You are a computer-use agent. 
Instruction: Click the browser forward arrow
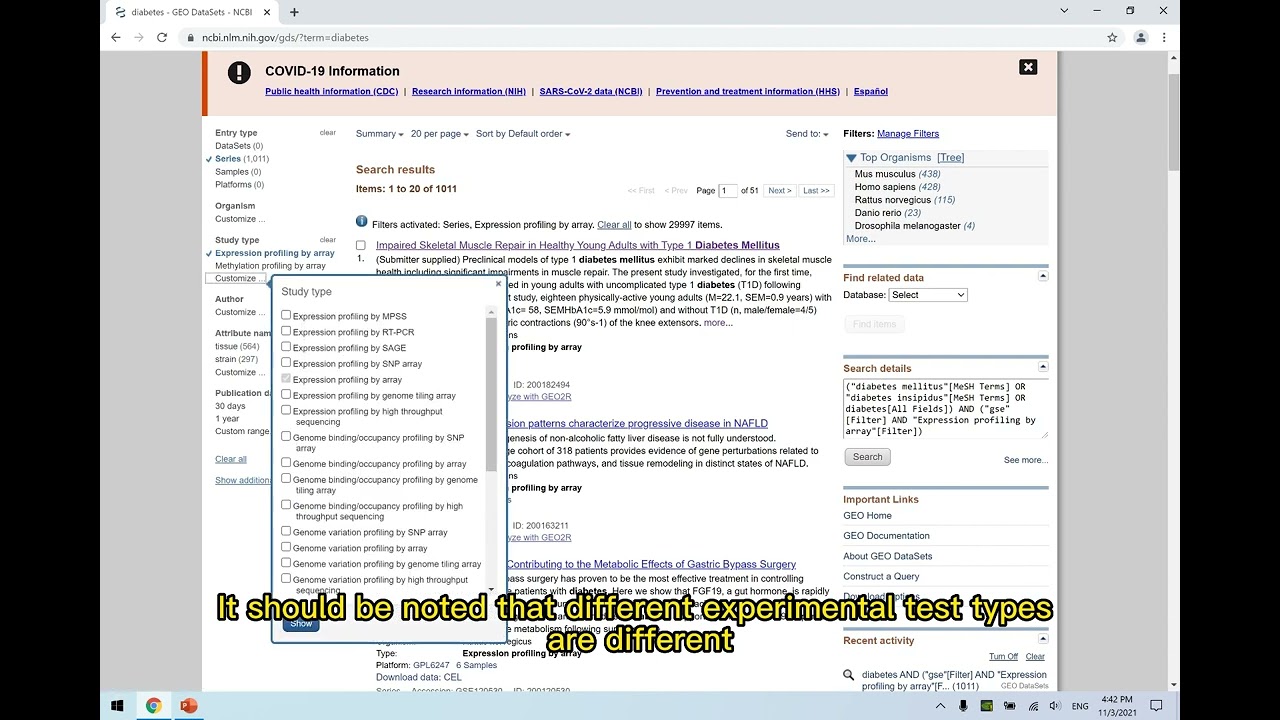[139, 37]
